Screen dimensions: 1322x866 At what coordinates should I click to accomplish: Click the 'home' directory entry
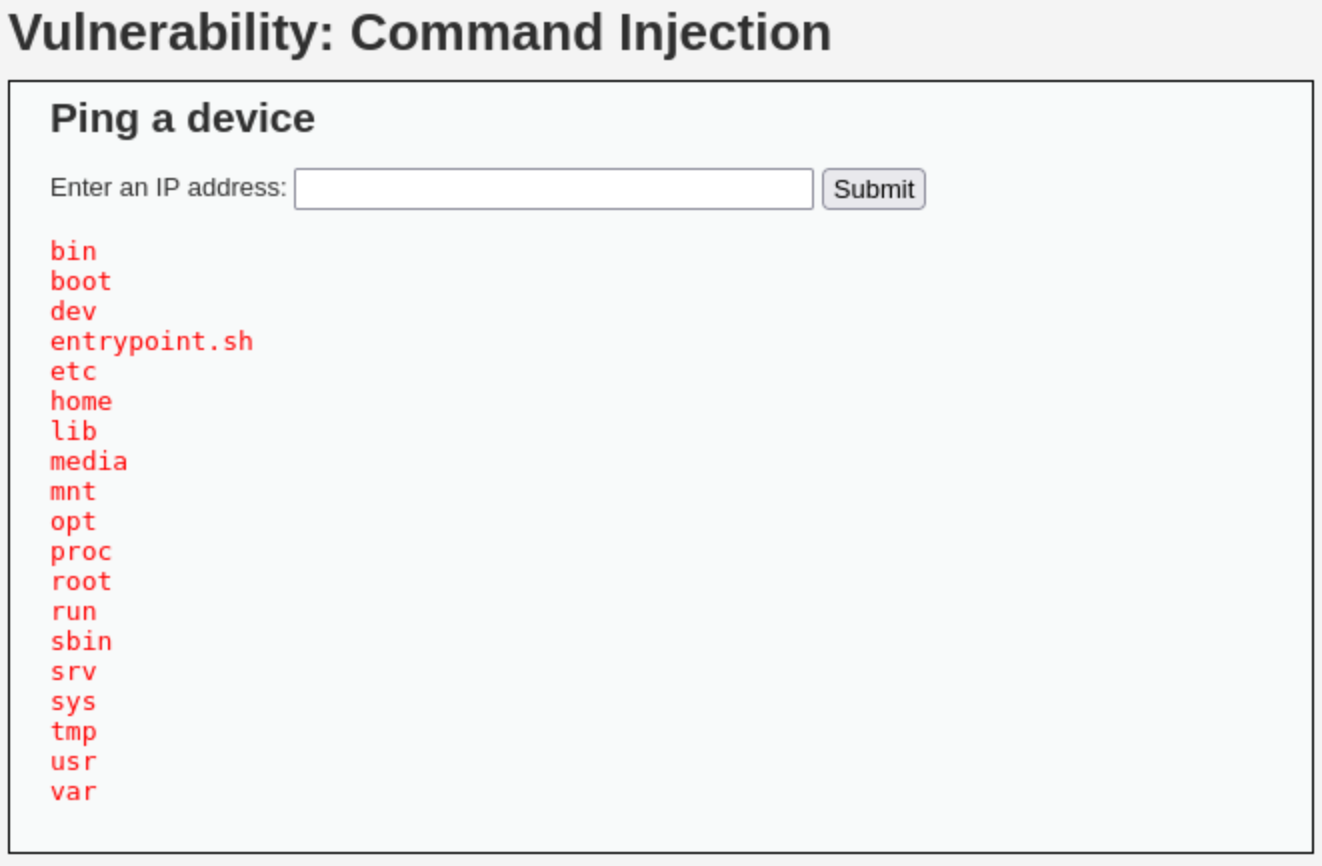point(81,401)
